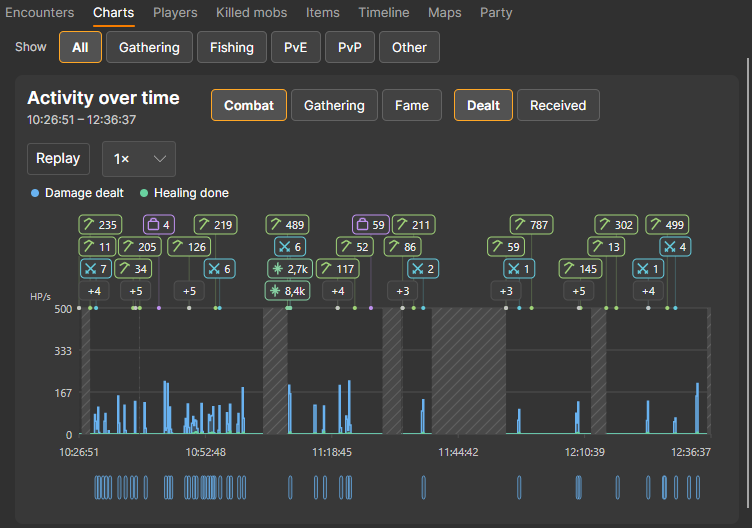Open the gathering 499 badge
Screen dimensions: 752x528
[x=667, y=224]
